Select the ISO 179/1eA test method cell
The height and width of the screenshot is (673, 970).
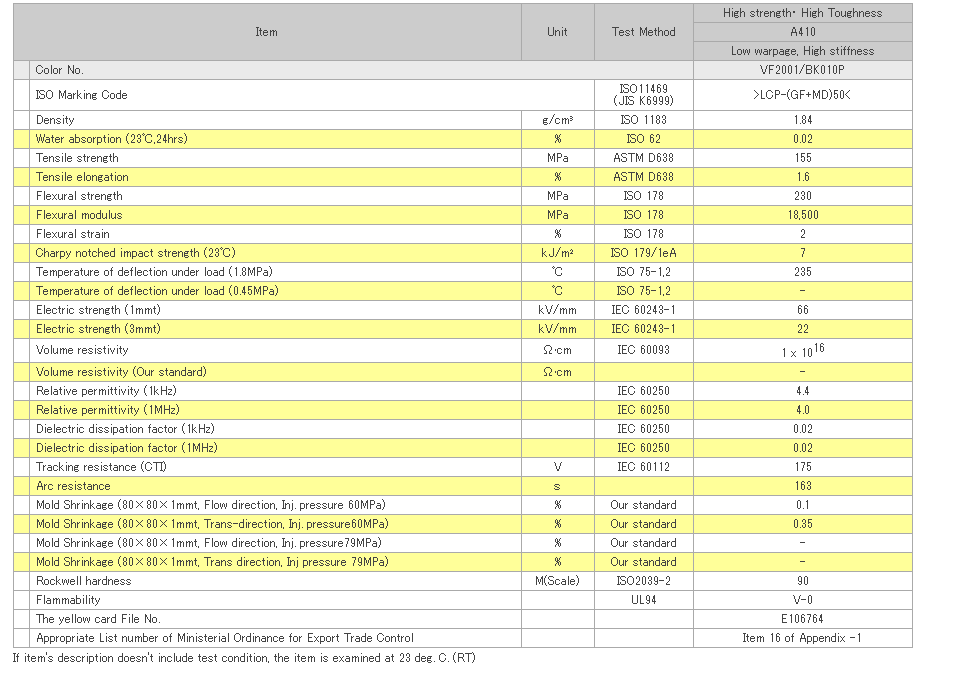(643, 253)
